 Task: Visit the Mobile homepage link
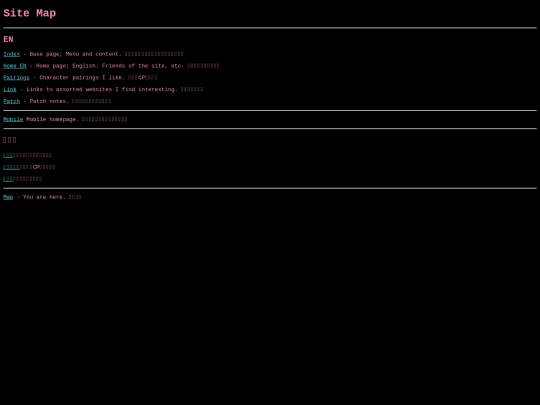13,119
